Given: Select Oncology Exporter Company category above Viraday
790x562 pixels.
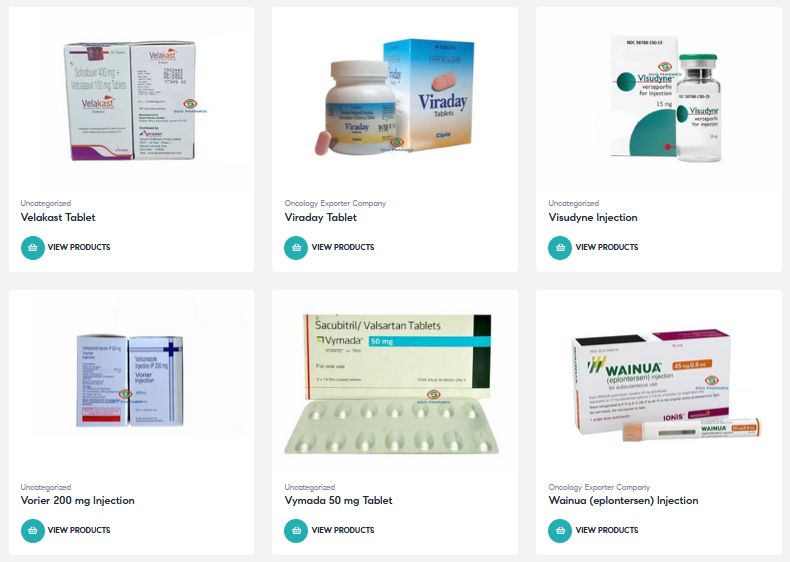Looking at the screenshot, I should tap(335, 203).
